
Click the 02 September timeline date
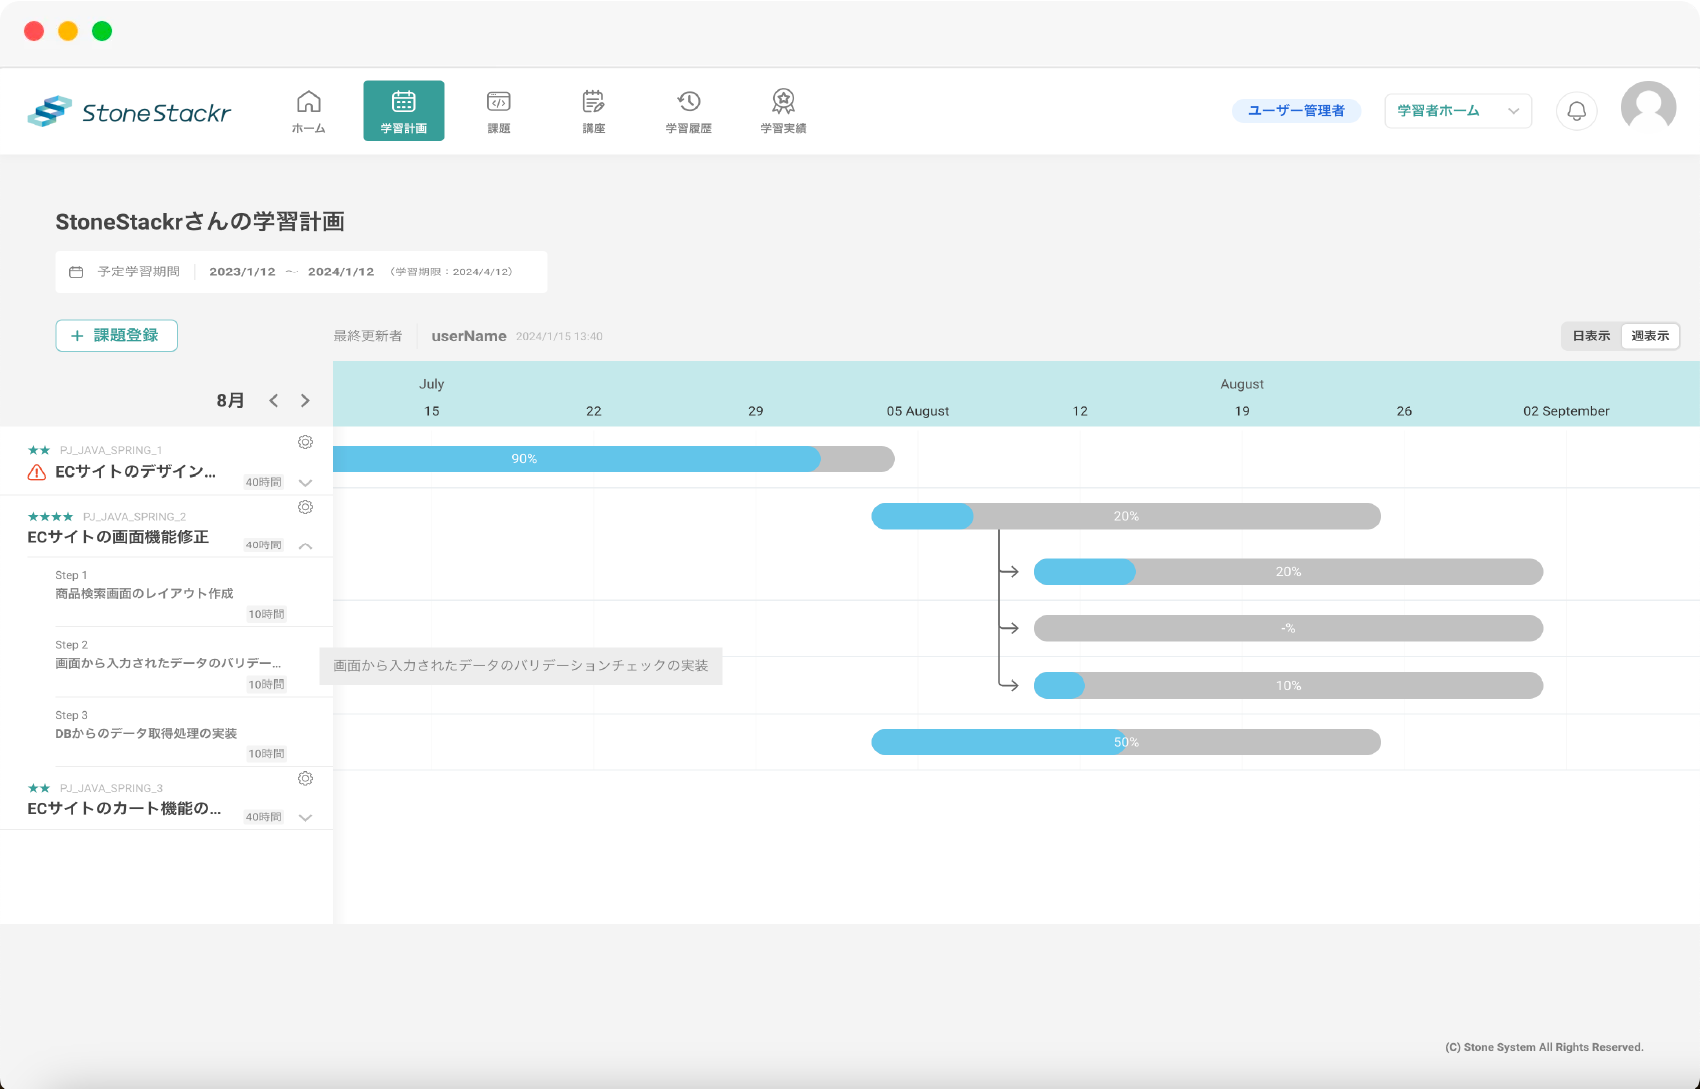click(x=1566, y=411)
